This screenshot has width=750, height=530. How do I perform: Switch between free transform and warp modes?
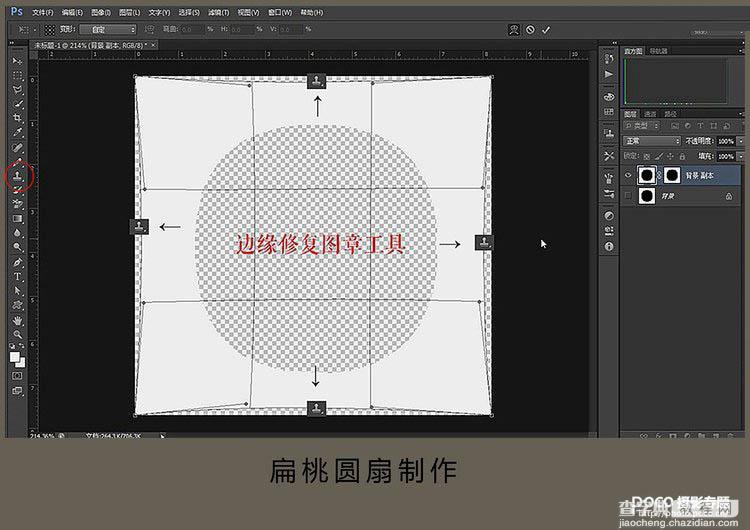point(514,30)
